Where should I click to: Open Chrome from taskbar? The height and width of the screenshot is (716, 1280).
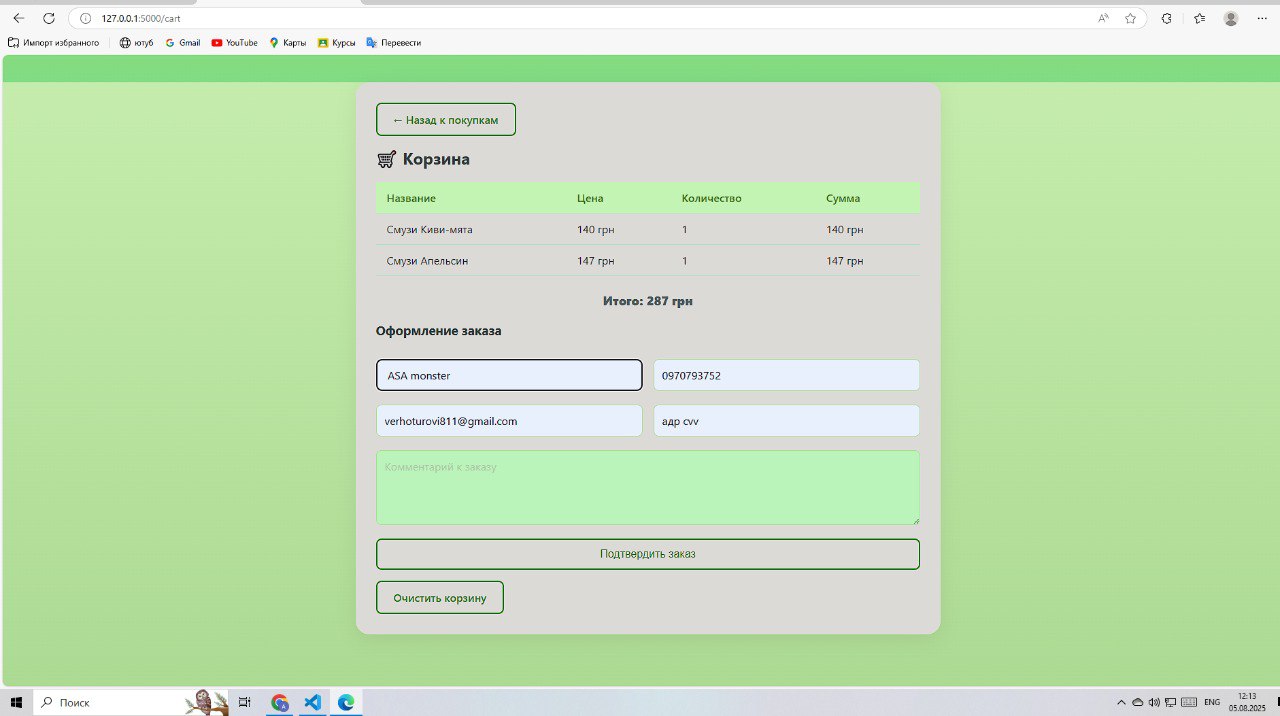pyautogui.click(x=279, y=702)
